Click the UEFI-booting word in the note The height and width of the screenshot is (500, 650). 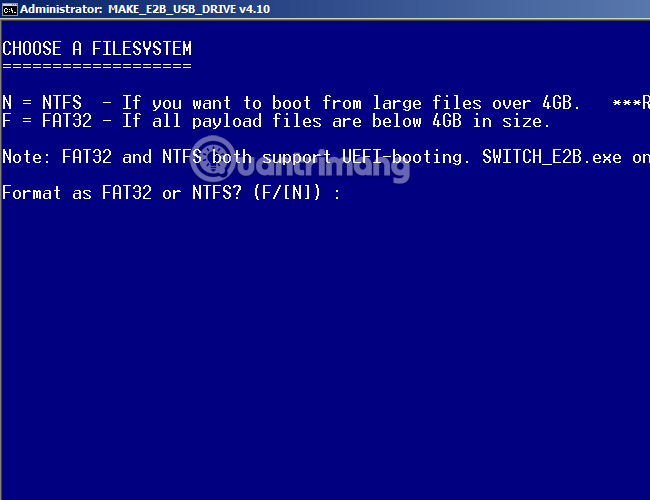pos(402,157)
